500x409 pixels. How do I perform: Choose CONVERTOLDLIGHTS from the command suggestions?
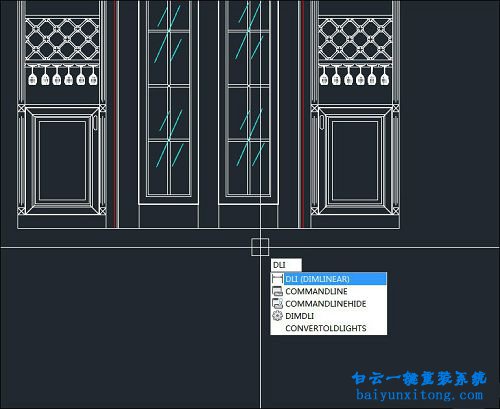click(329, 328)
